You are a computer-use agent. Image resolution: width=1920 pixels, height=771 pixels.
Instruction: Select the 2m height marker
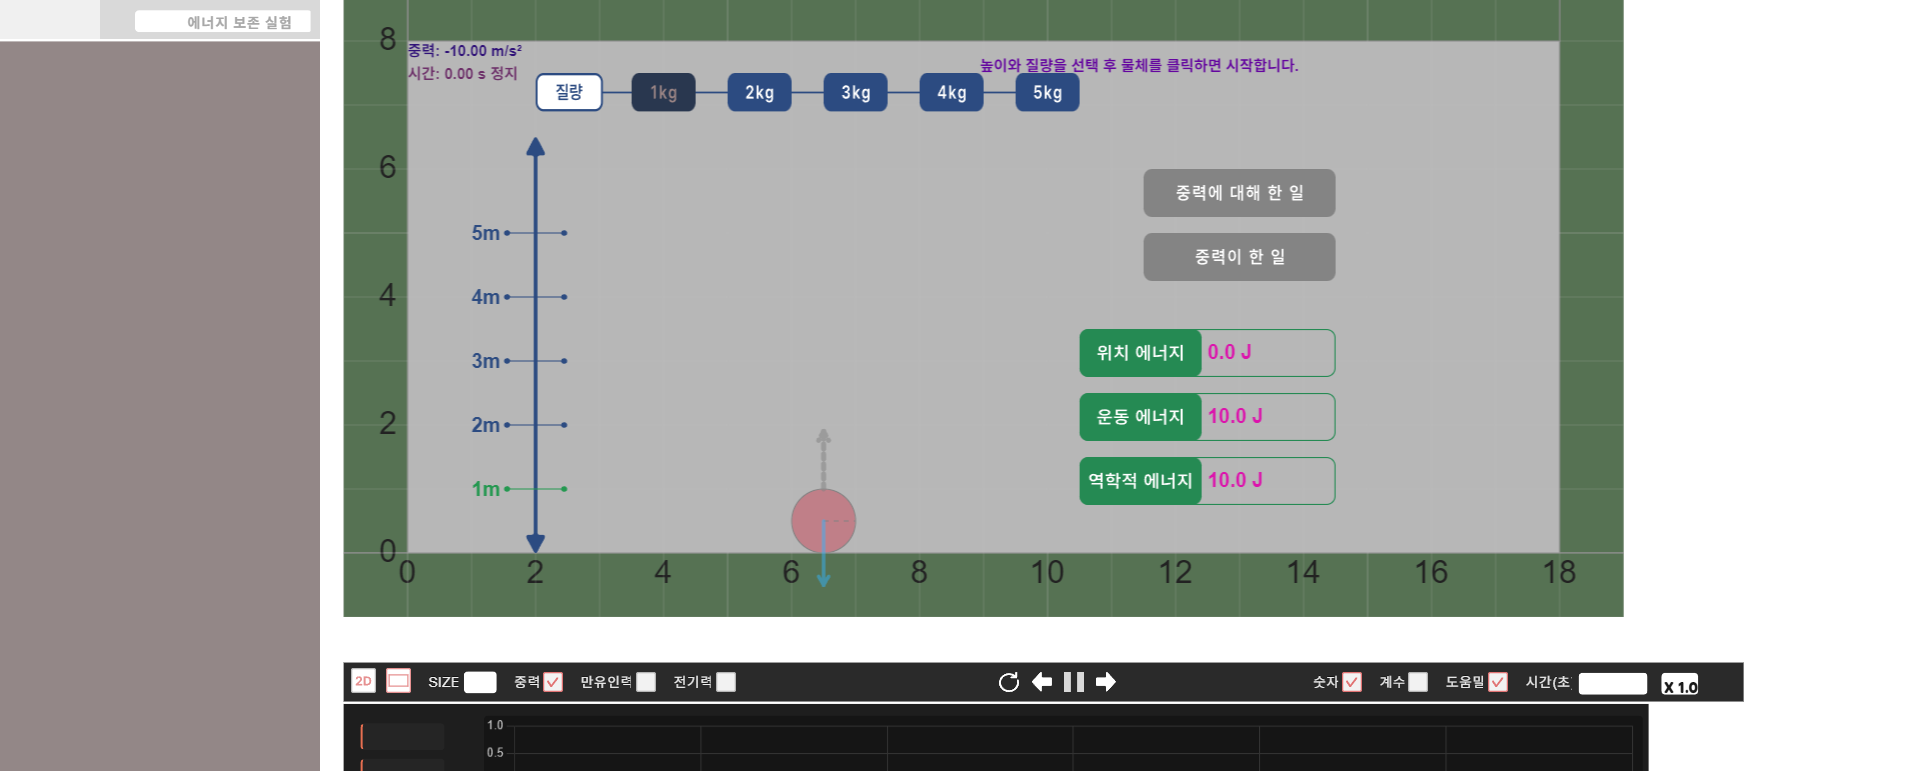pos(519,425)
